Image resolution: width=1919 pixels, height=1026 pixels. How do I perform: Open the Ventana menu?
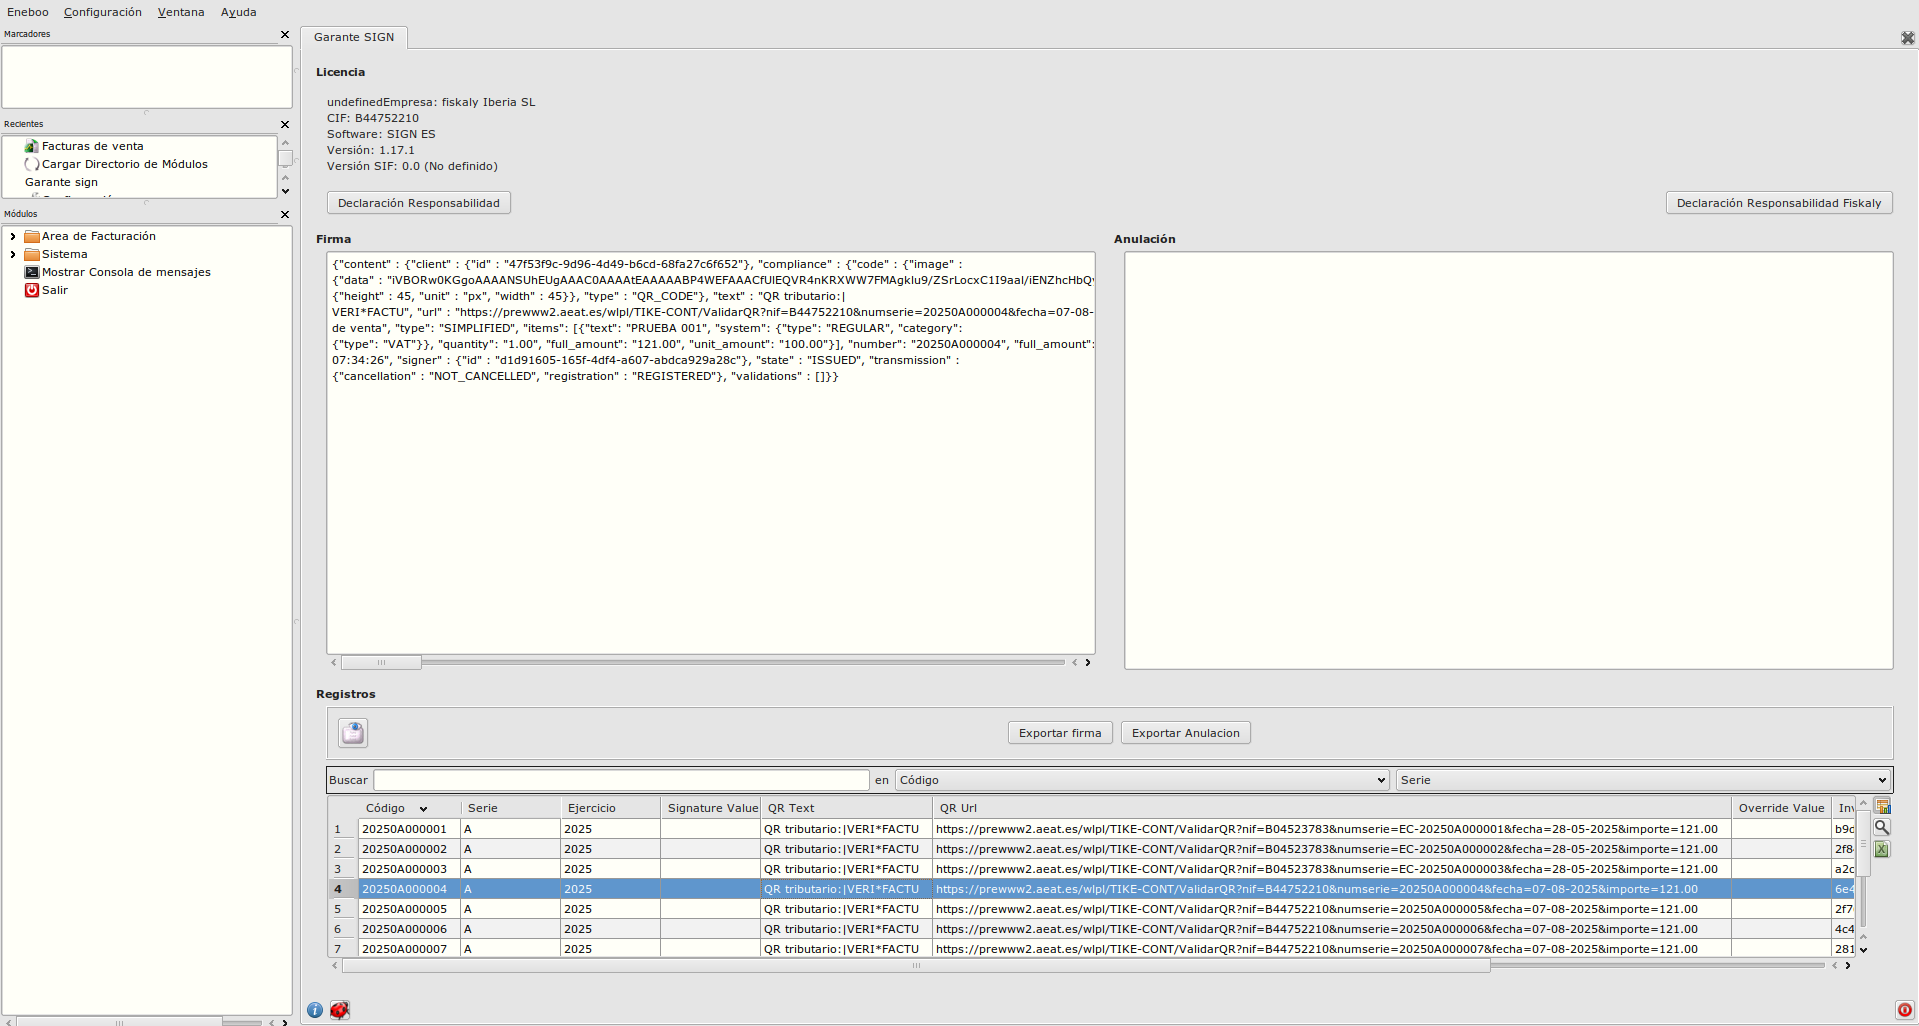coord(181,12)
